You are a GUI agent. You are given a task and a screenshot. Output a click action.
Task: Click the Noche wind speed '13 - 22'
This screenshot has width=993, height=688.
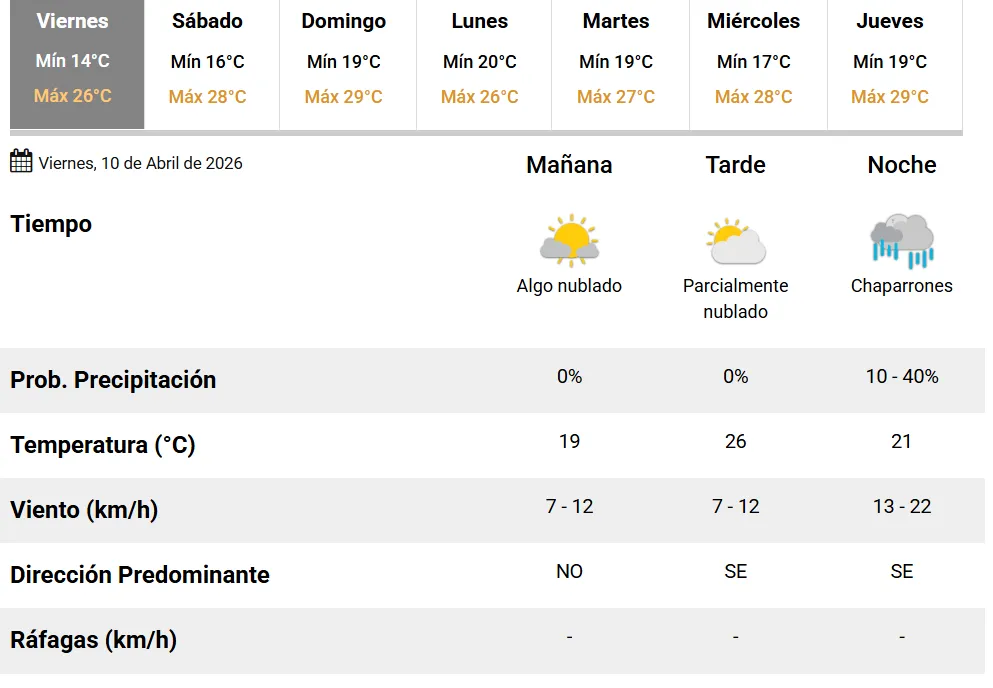(x=901, y=507)
